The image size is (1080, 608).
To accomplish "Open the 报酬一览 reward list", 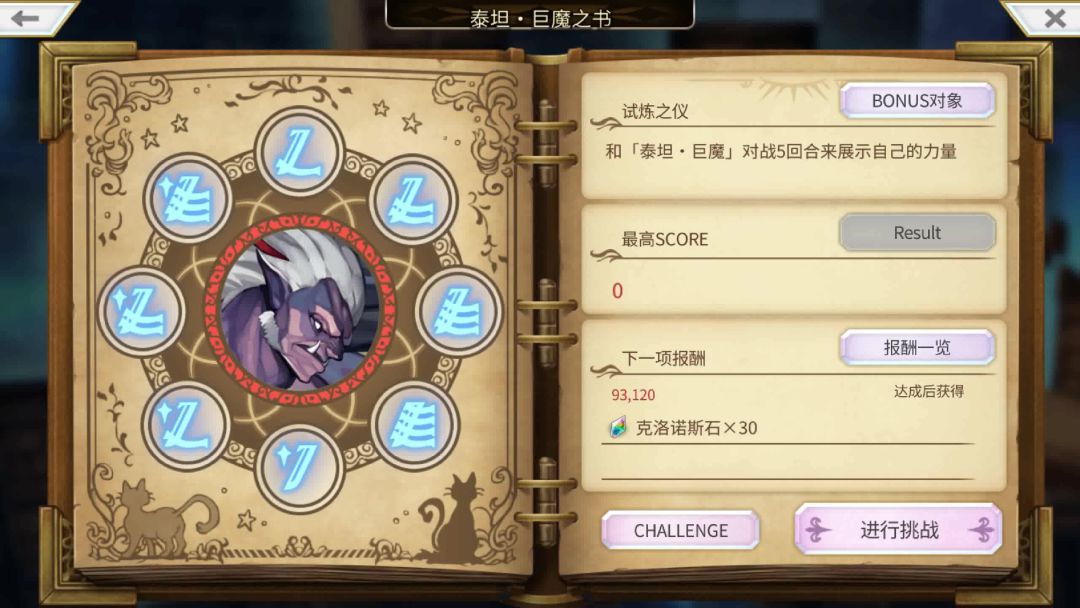I will point(917,347).
